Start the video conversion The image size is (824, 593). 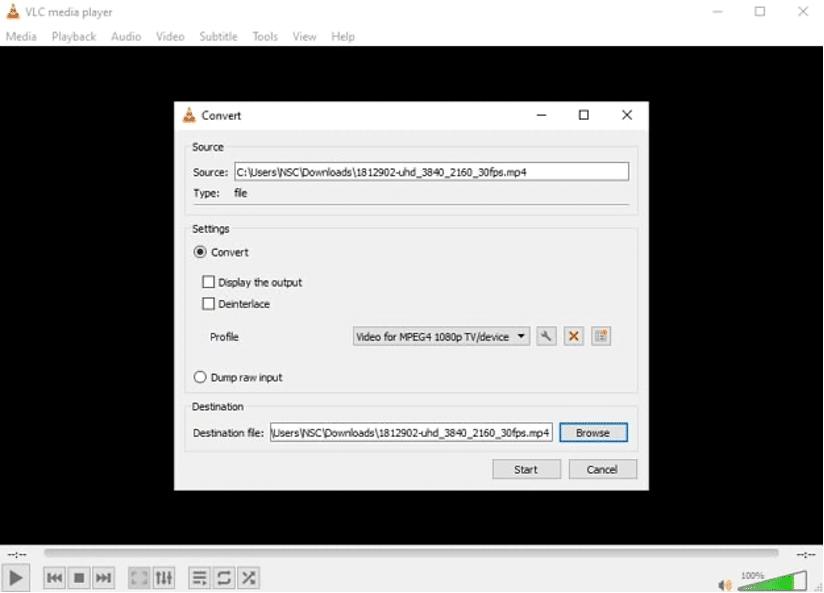(526, 469)
